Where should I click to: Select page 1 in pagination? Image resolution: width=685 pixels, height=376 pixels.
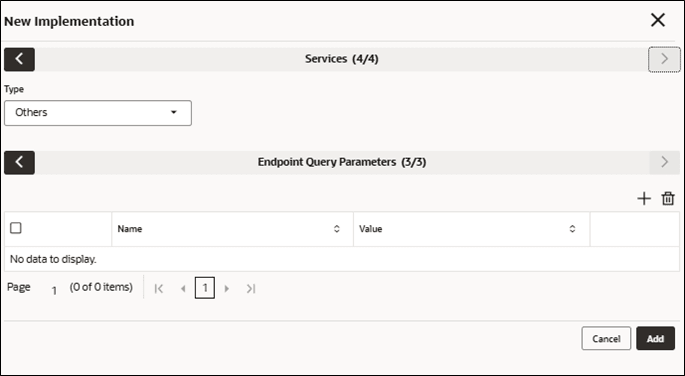pyautogui.click(x=204, y=288)
